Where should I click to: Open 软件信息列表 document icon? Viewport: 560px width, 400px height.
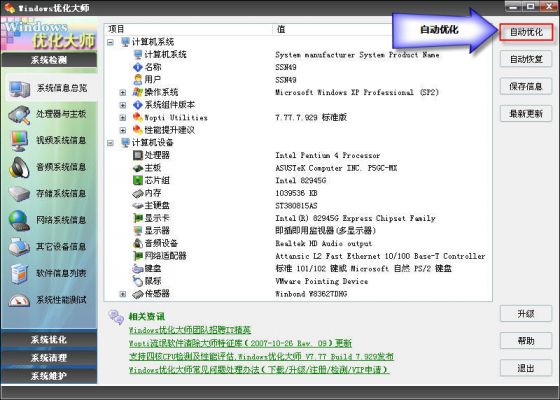[x=19, y=274]
